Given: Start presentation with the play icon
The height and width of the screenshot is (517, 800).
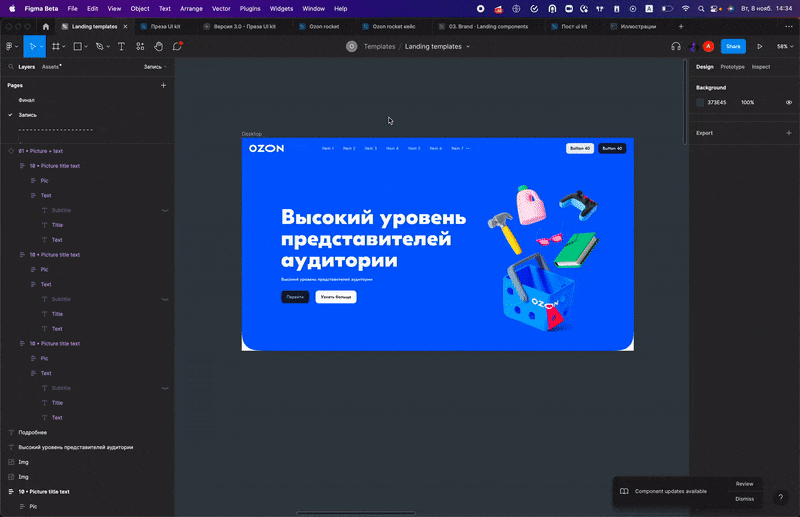Looking at the screenshot, I should click(760, 46).
